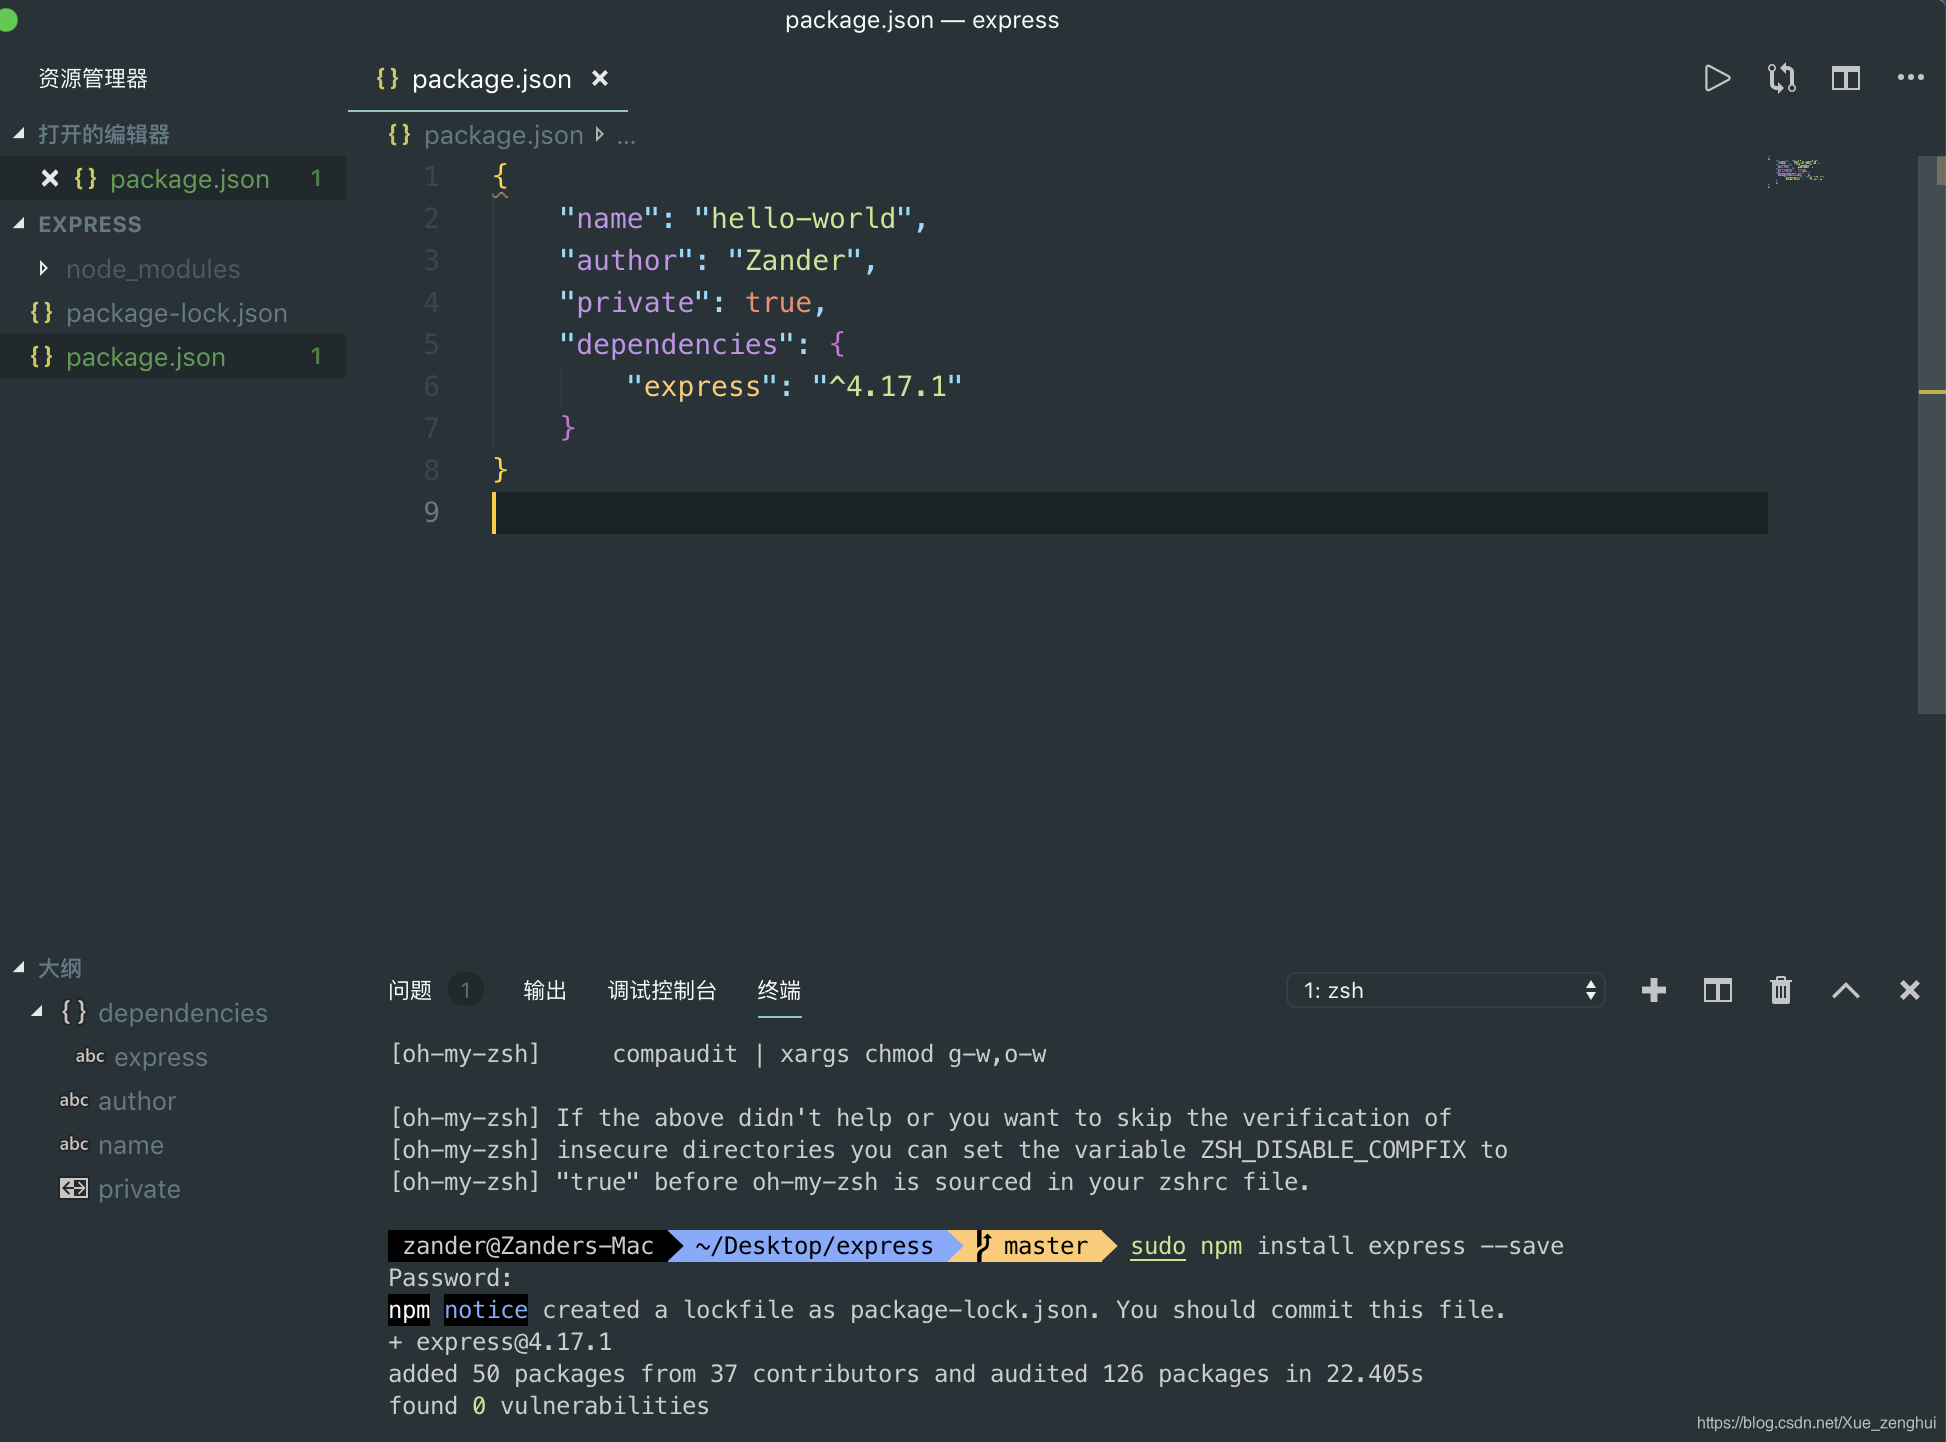Screen dimensions: 1946x1442
Task: Switch to the 调试控制台 debug console tab
Action: [x=662, y=990]
